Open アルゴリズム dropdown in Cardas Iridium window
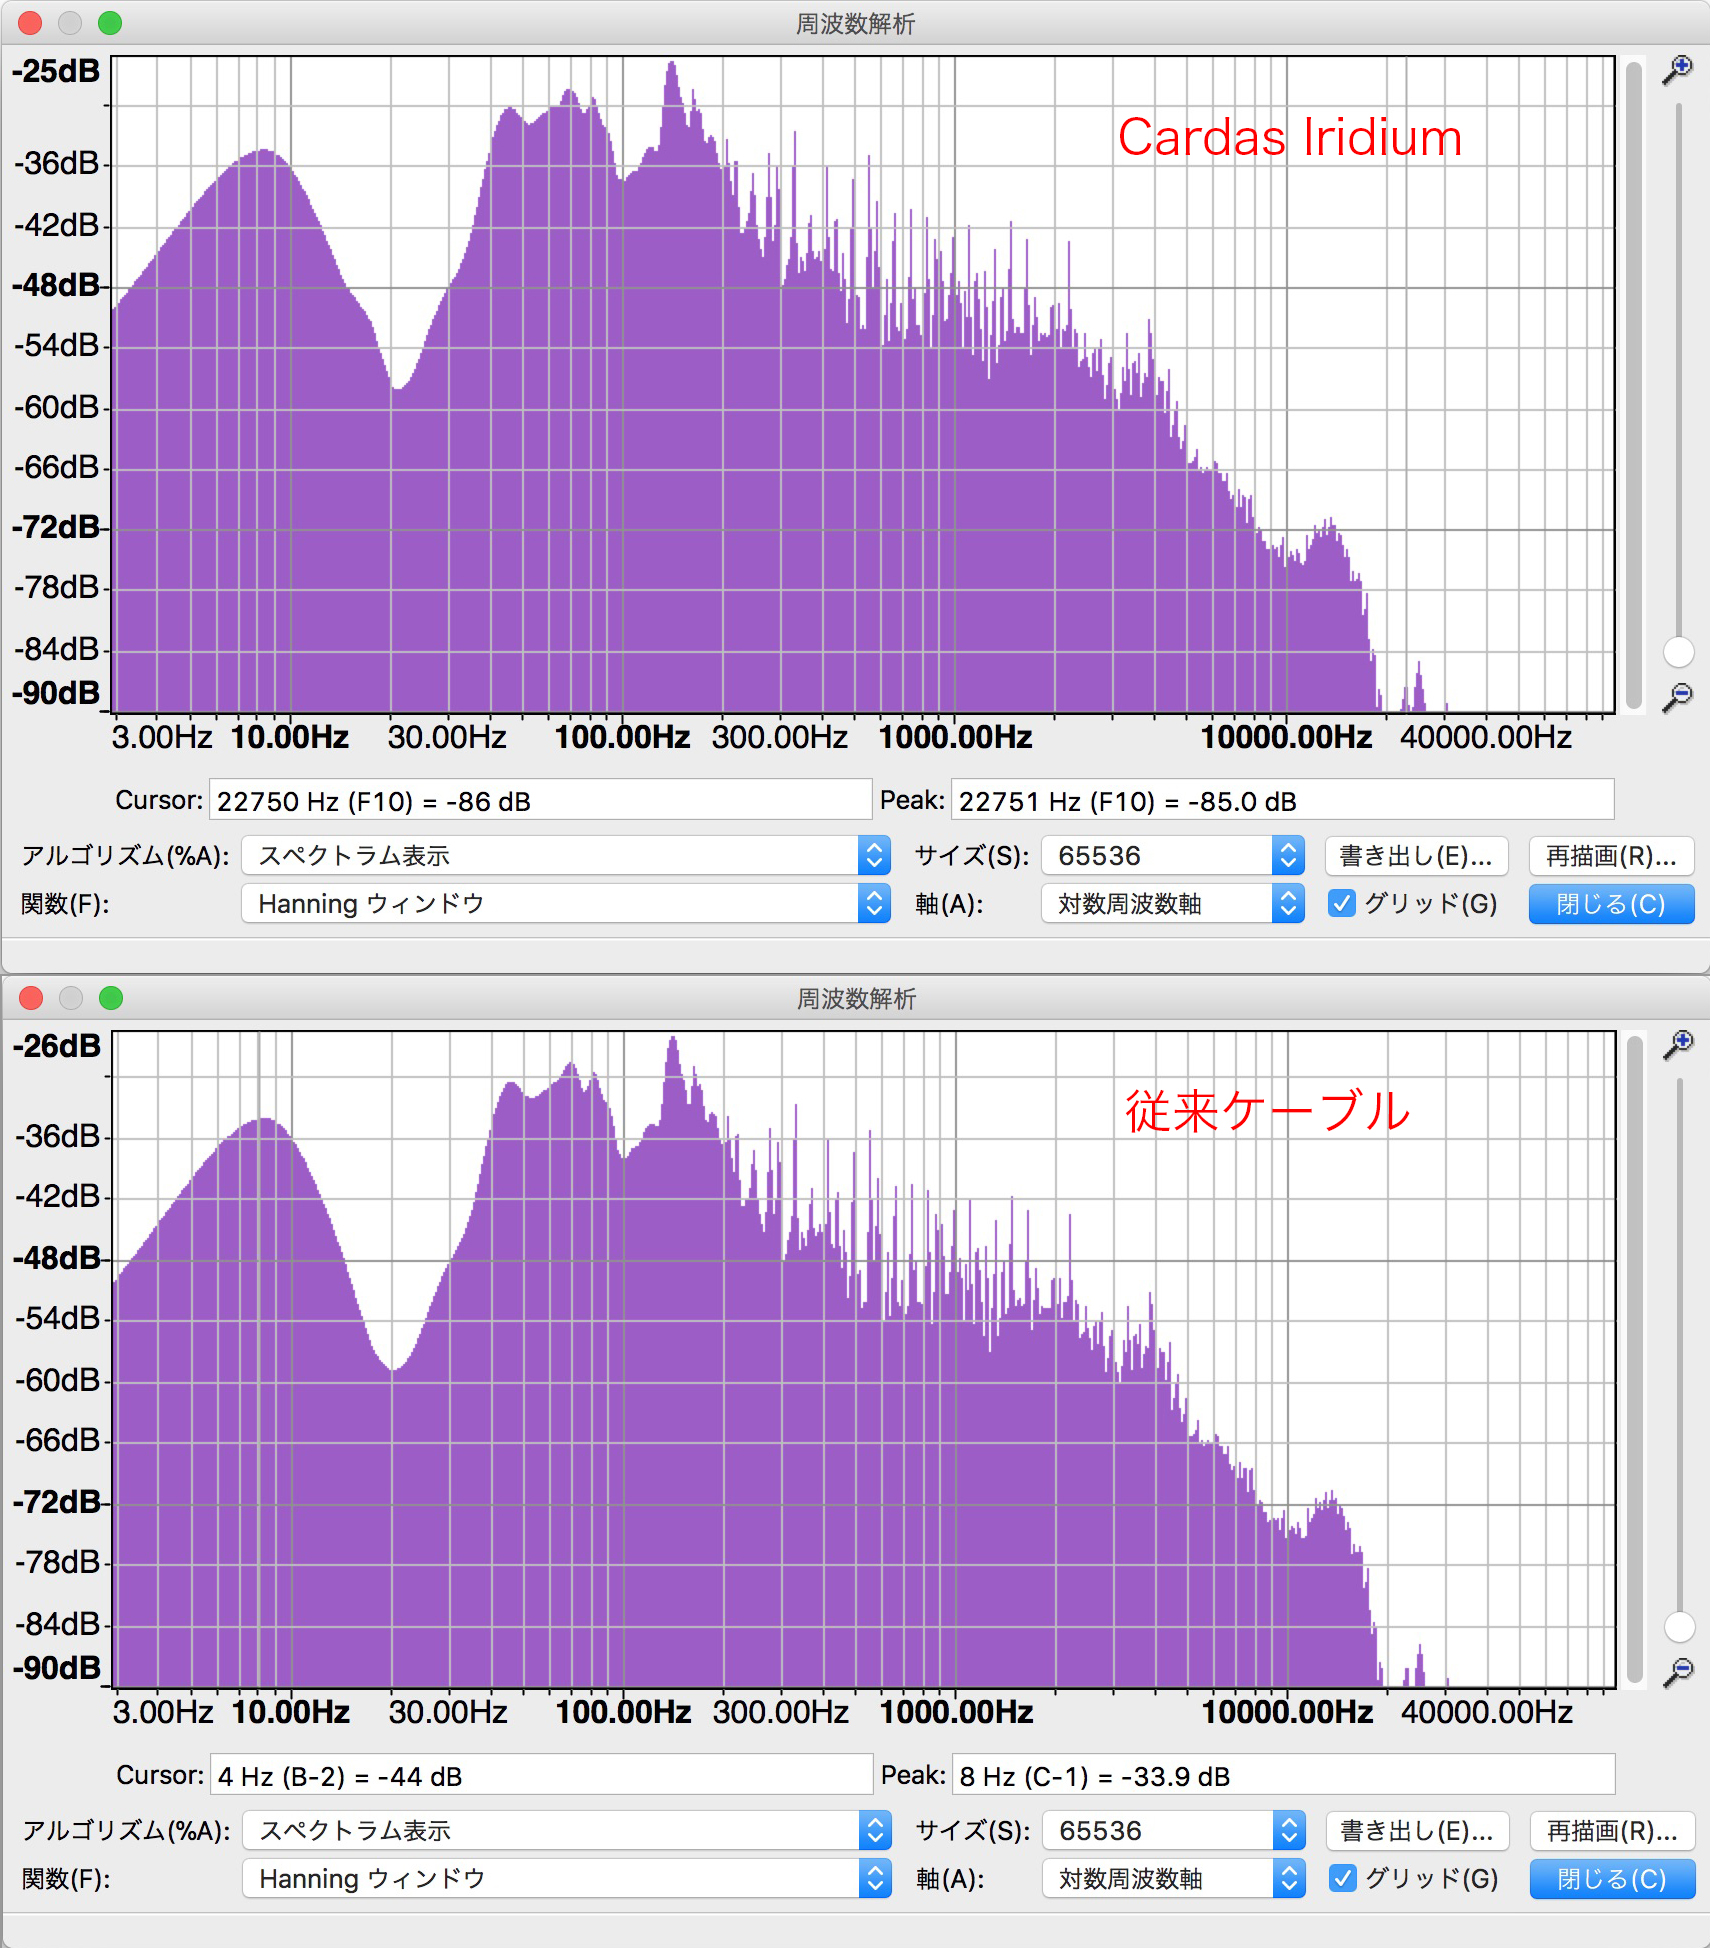 (x=566, y=856)
